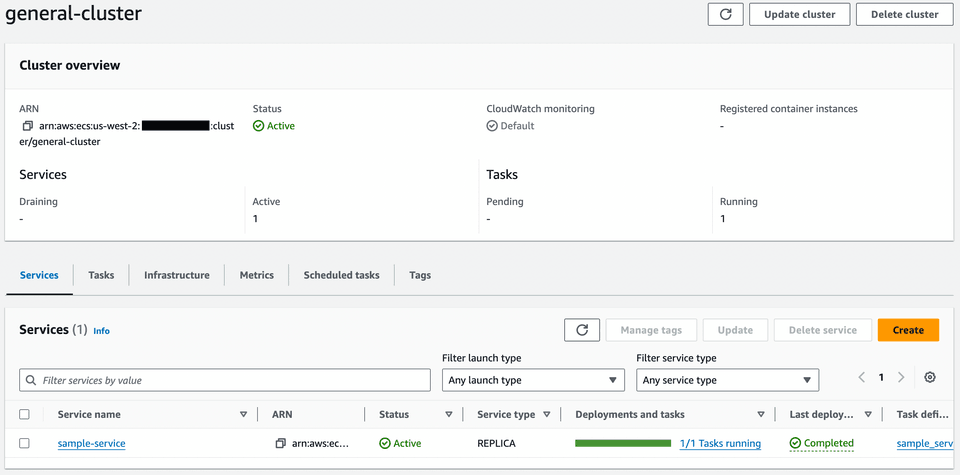Go to the next services page
The height and width of the screenshot is (475, 960).
coord(901,377)
